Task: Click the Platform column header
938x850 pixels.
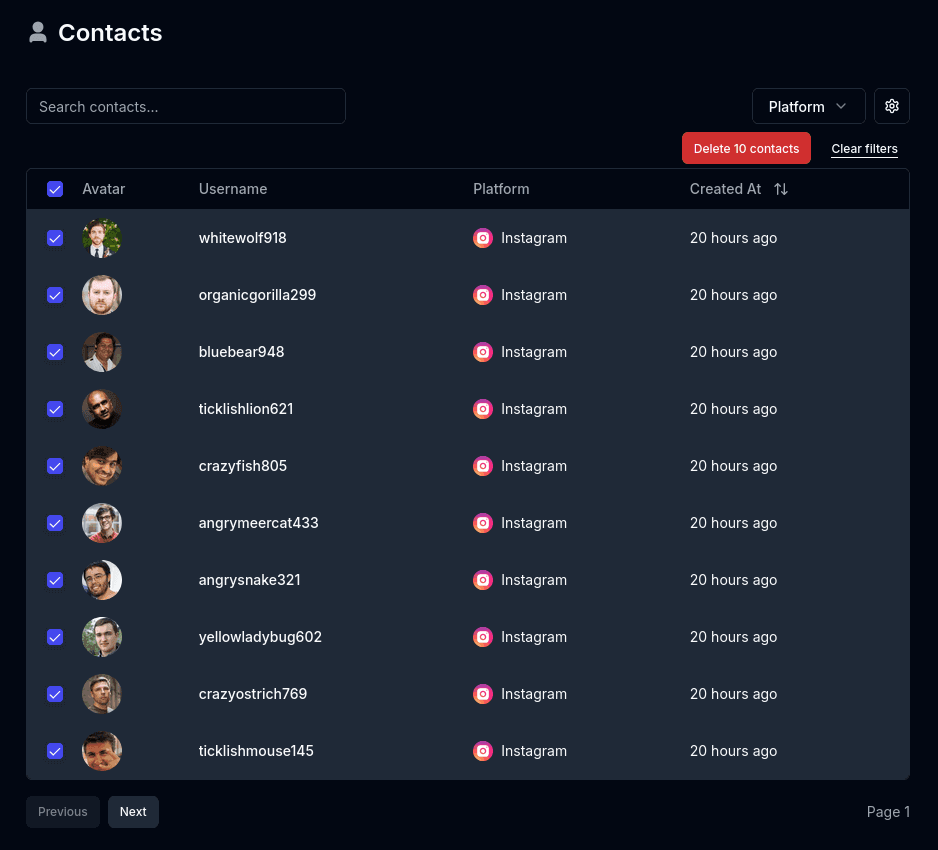Action: [x=501, y=188]
